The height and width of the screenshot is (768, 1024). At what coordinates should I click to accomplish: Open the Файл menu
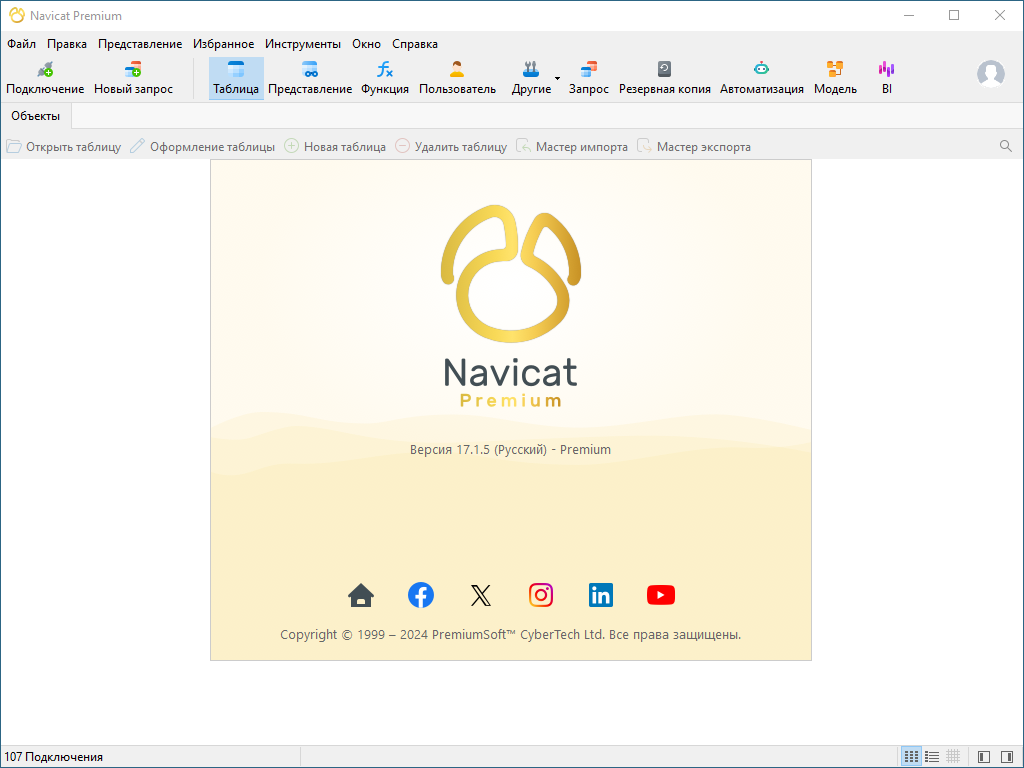[x=22, y=44]
